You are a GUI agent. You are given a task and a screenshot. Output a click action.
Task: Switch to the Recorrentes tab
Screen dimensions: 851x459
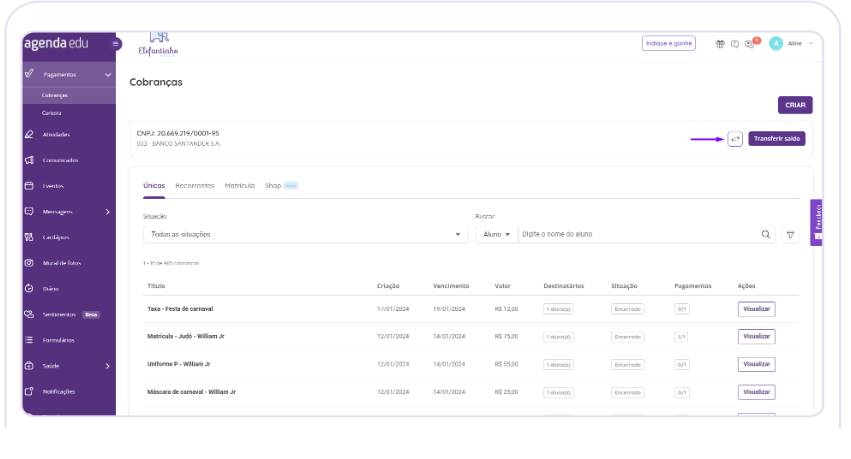(194, 186)
